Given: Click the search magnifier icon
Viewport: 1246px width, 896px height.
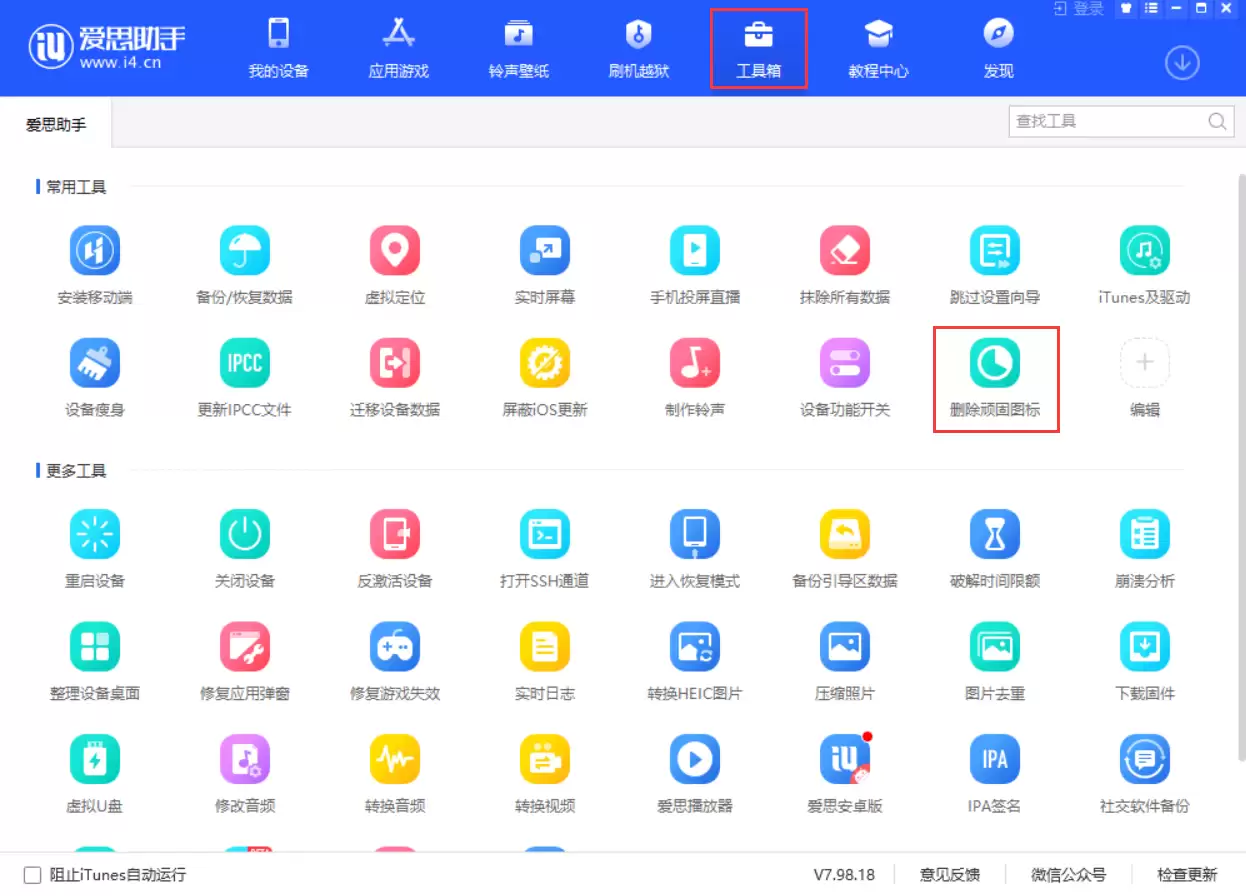Looking at the screenshot, I should coord(1217,121).
